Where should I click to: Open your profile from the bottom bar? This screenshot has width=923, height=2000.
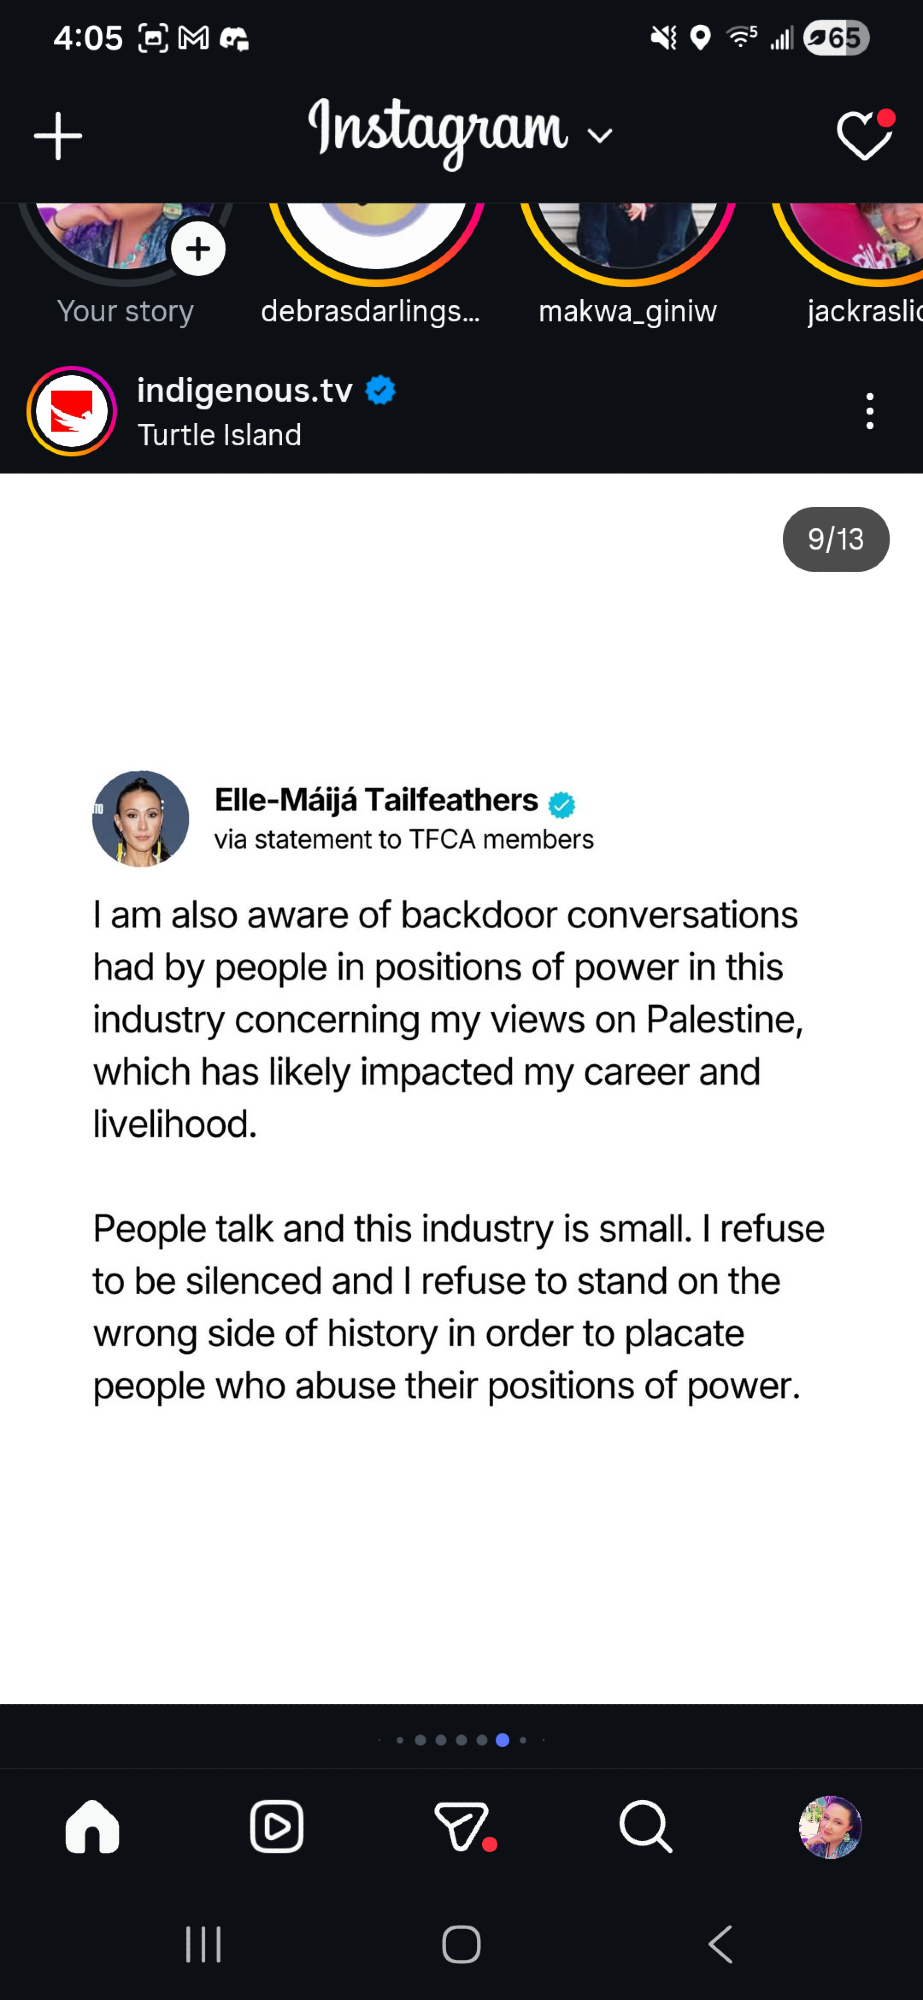point(830,1827)
